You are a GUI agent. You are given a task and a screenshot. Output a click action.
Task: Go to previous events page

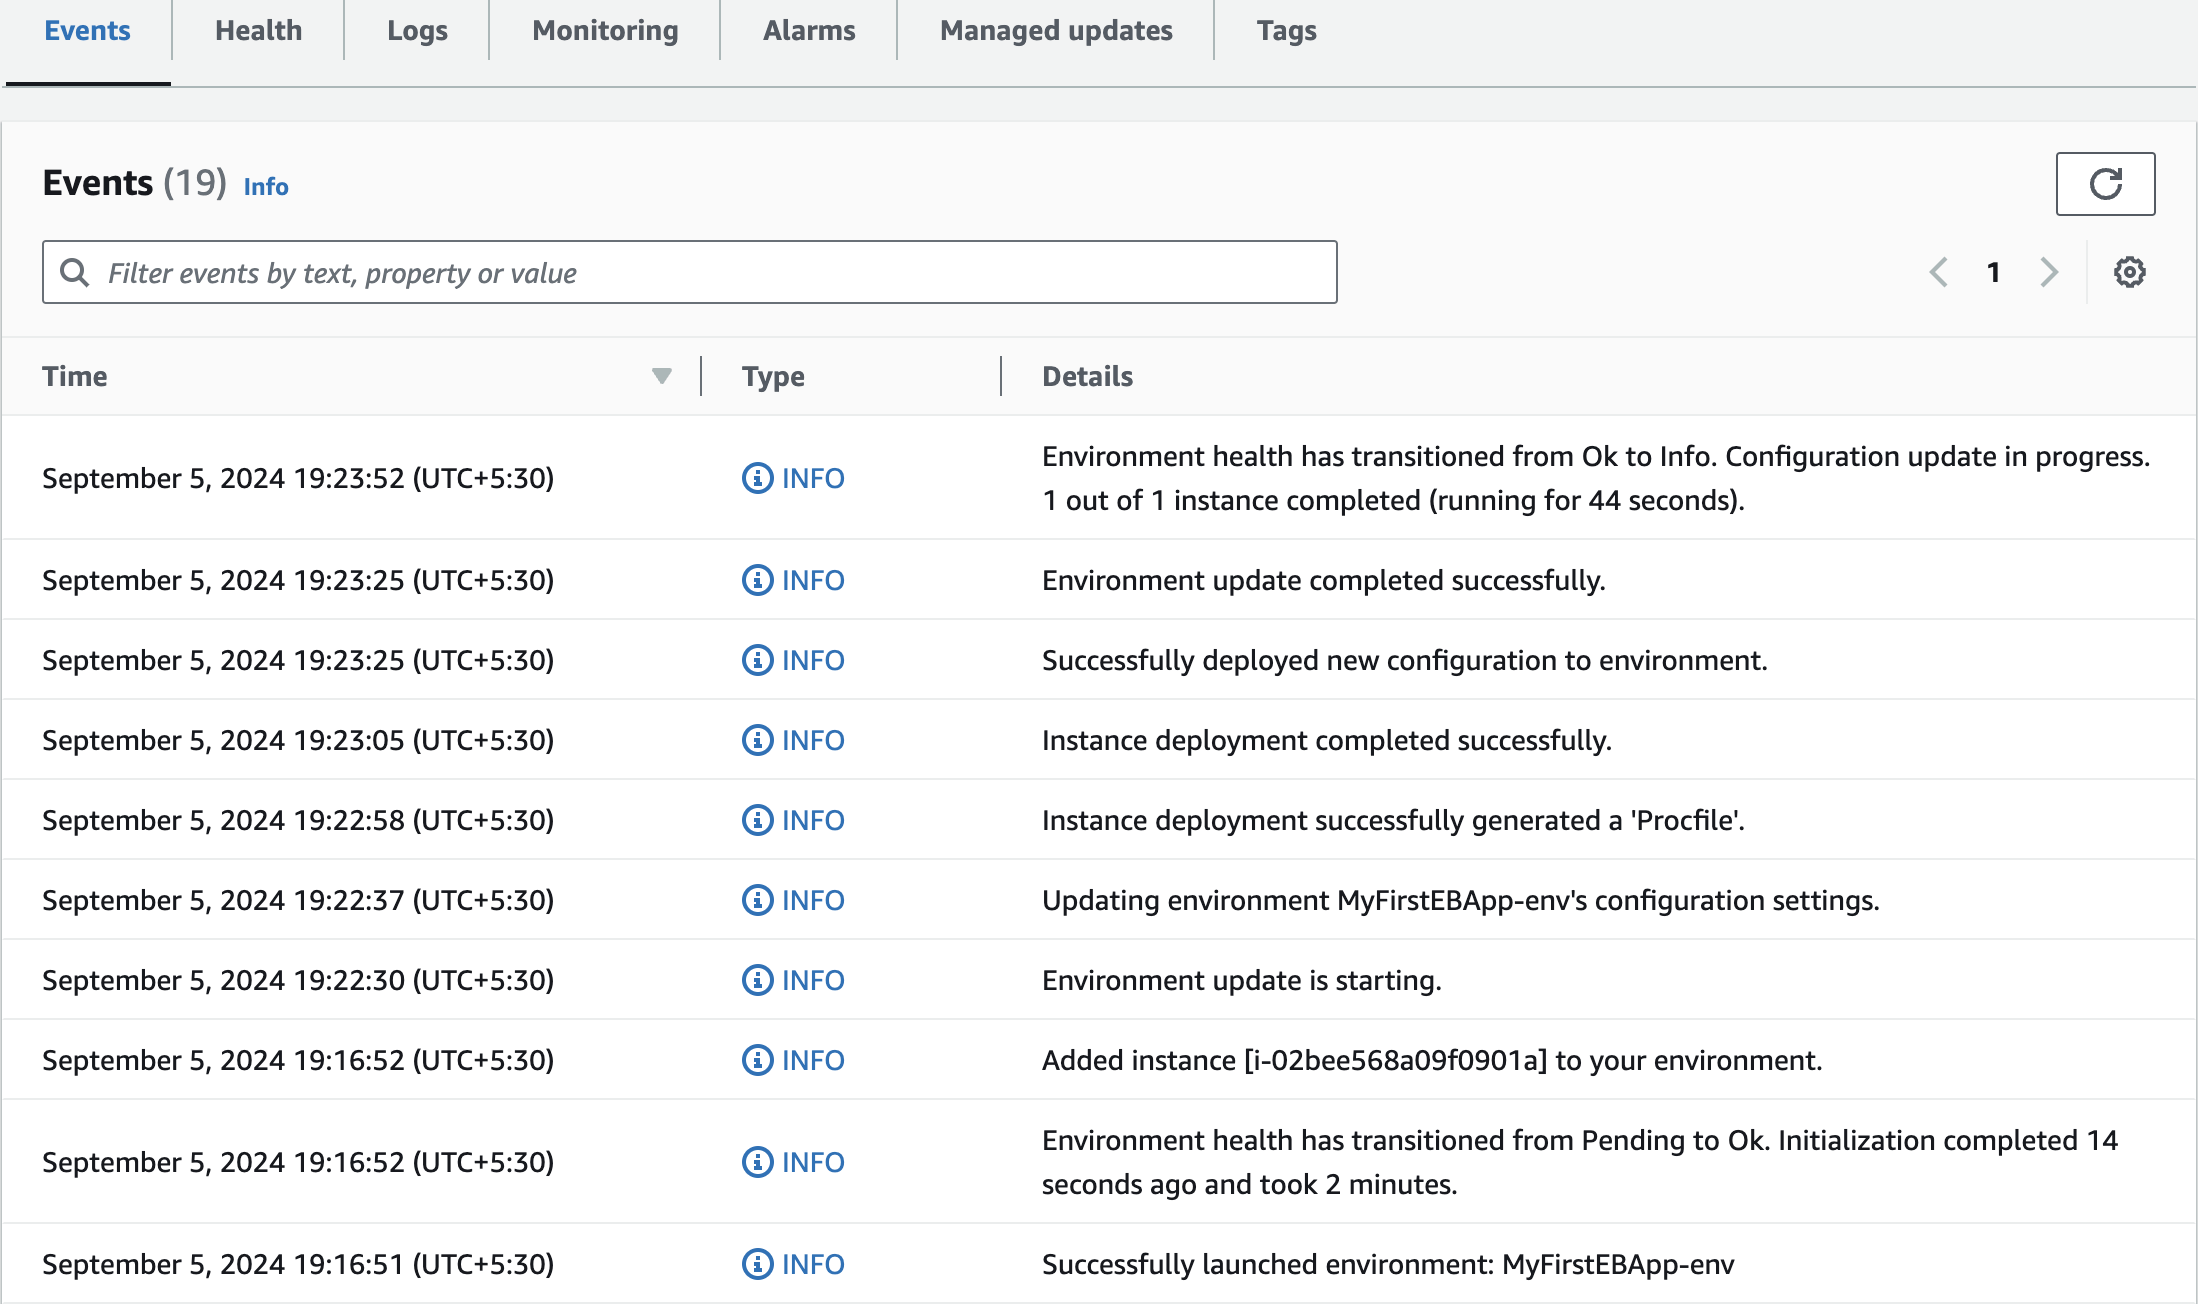(x=1938, y=272)
